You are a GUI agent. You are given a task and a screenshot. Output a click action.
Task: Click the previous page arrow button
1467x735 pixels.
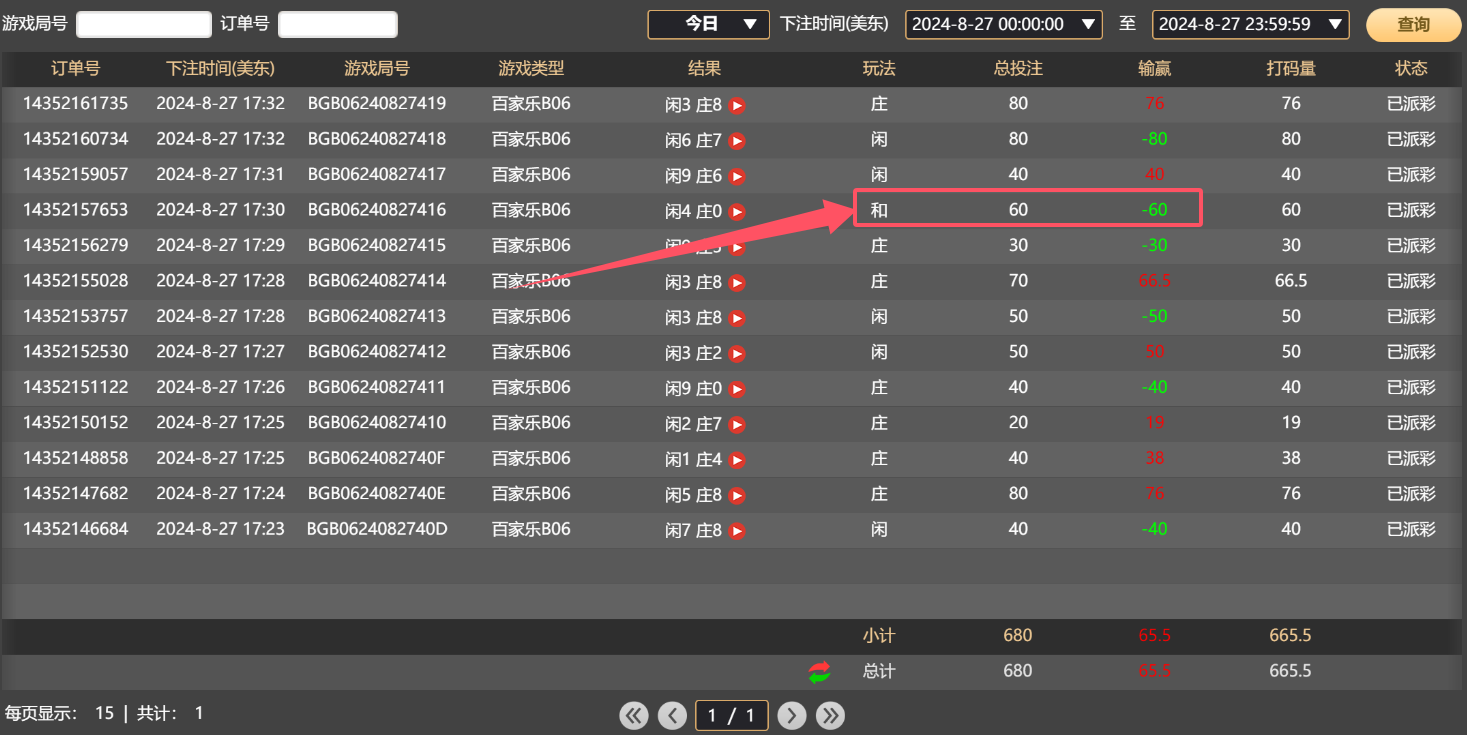coord(672,715)
